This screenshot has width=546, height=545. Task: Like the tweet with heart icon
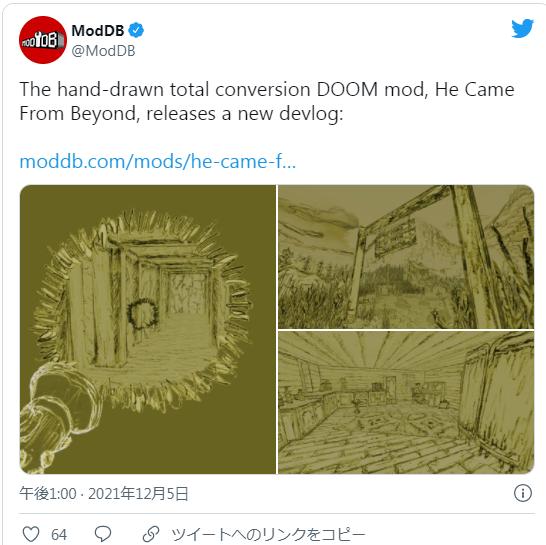31,534
